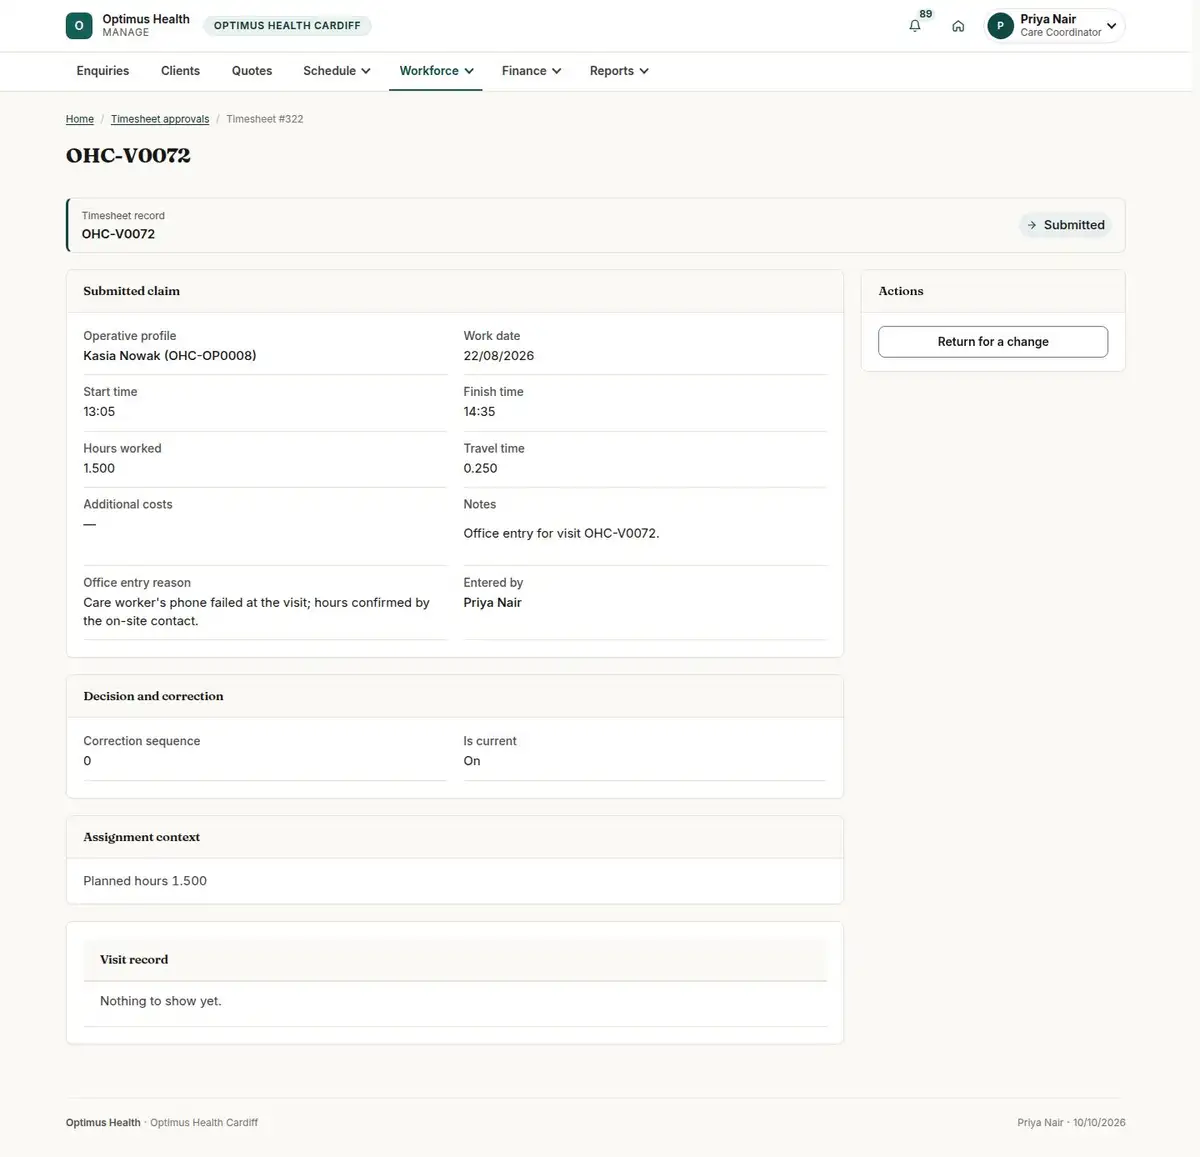This screenshot has width=1200, height=1157.
Task: Click Priya Nair's avatar circle
Action: (x=1000, y=26)
